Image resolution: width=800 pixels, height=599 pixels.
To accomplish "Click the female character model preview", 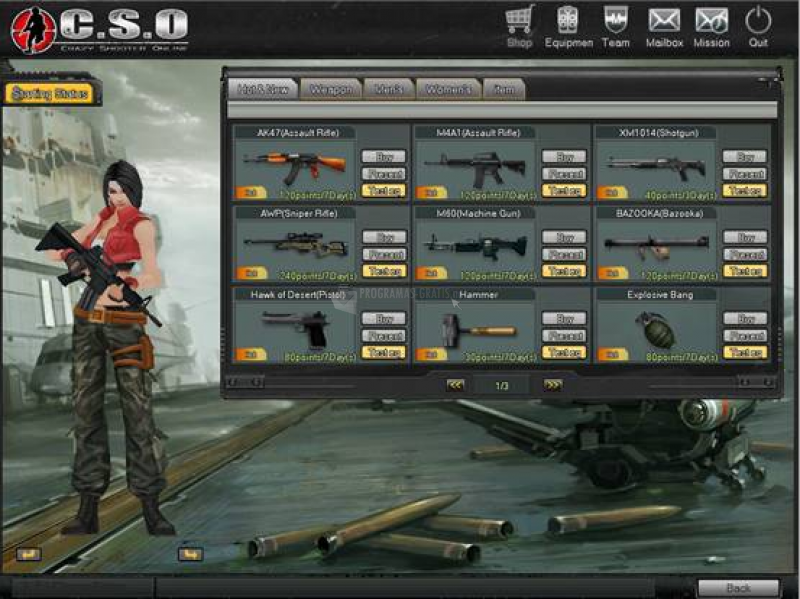I will click(x=107, y=347).
